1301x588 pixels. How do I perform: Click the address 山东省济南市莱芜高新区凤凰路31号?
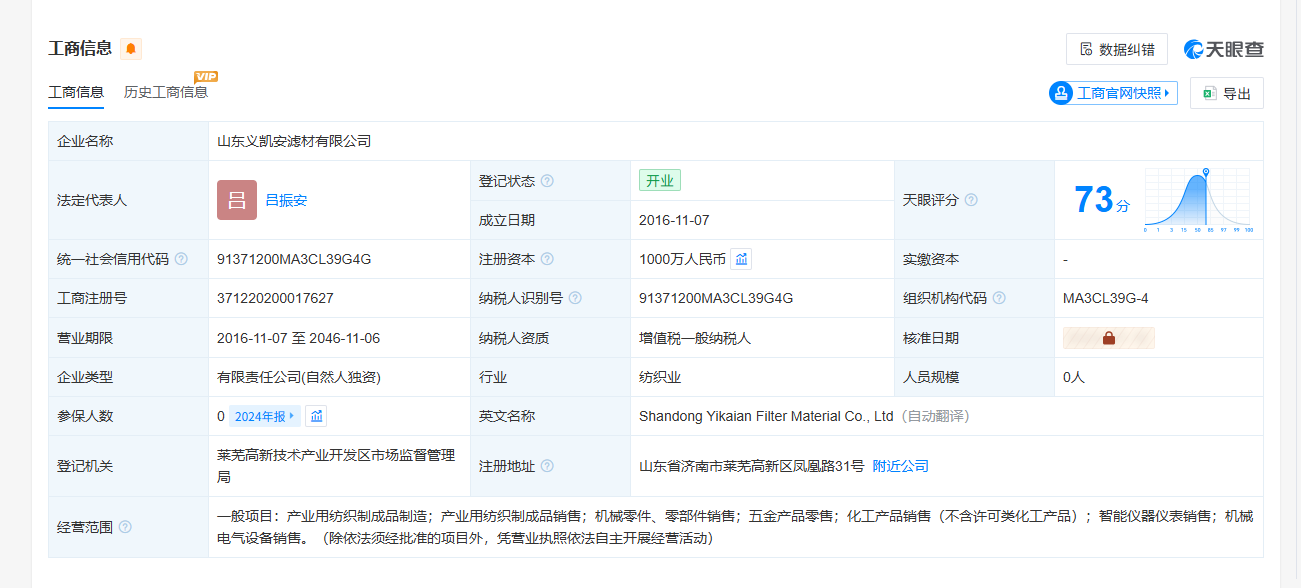coord(752,466)
